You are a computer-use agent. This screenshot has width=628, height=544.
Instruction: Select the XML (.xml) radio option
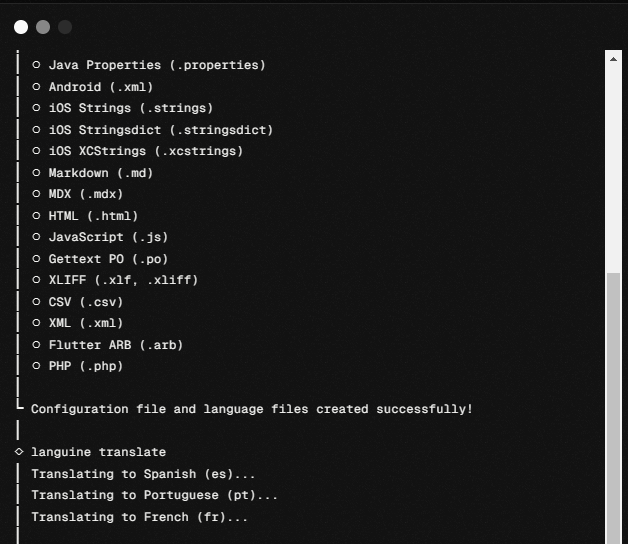pyautogui.click(x=37, y=323)
